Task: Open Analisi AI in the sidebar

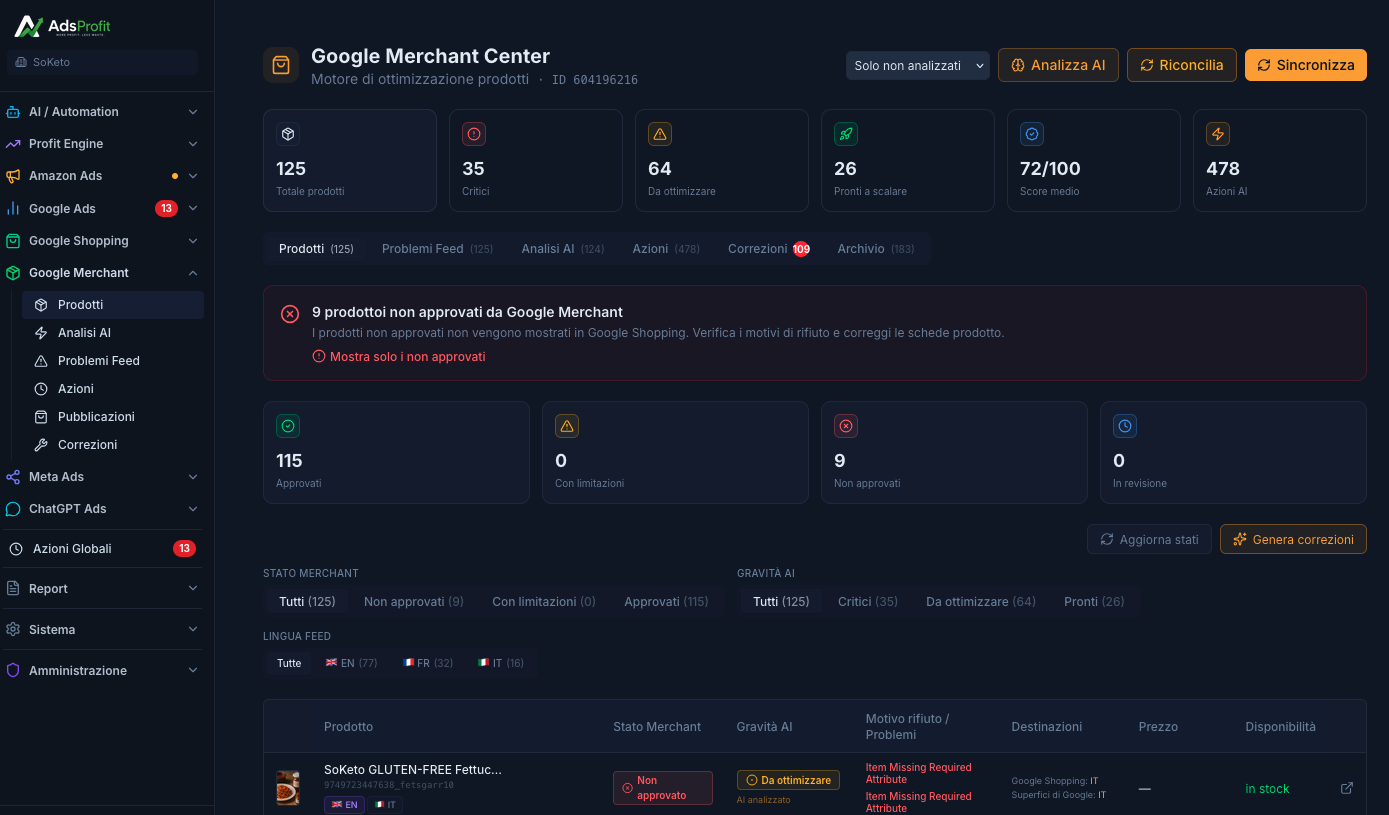Action: click(x=84, y=333)
